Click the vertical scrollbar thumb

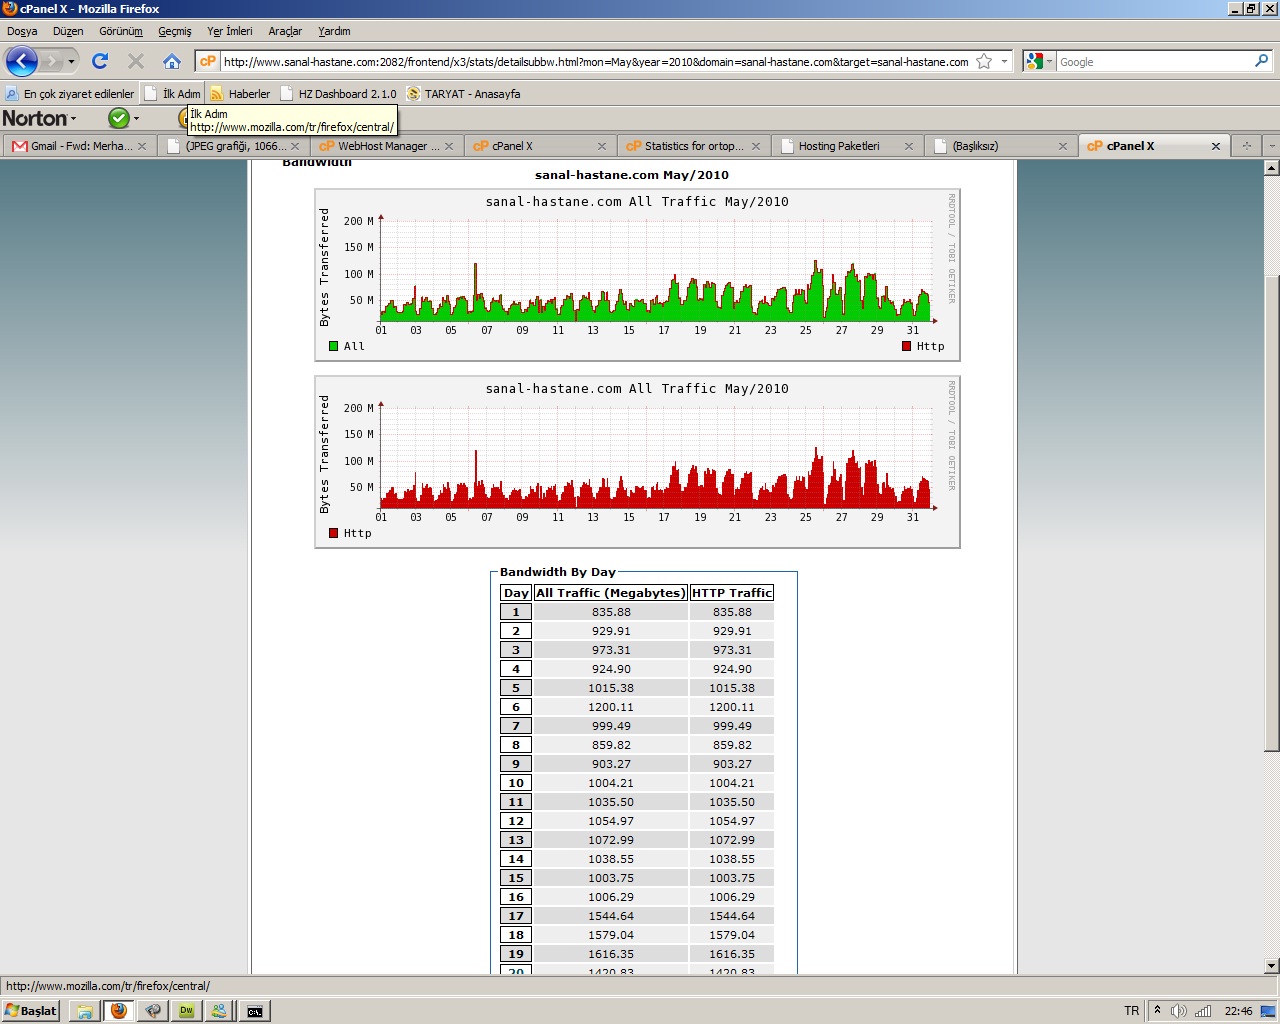1271,512
